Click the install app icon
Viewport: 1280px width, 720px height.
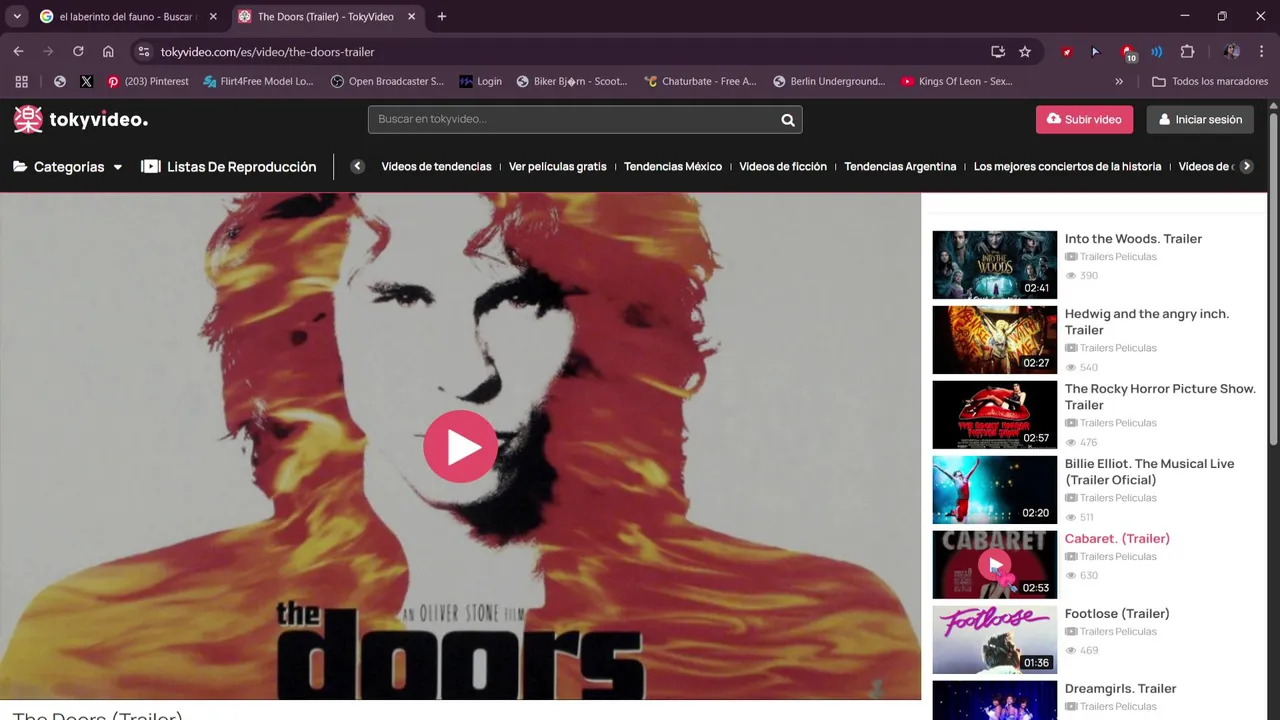[x=997, y=52]
